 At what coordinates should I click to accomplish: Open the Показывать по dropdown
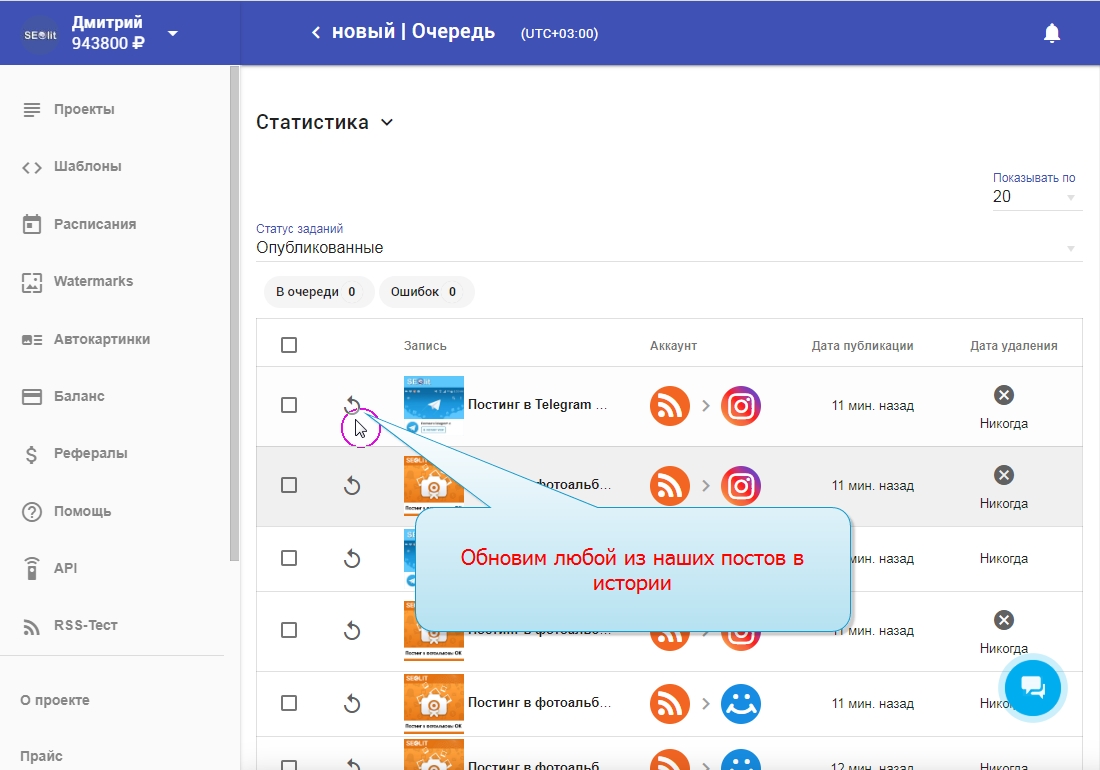coord(1034,197)
